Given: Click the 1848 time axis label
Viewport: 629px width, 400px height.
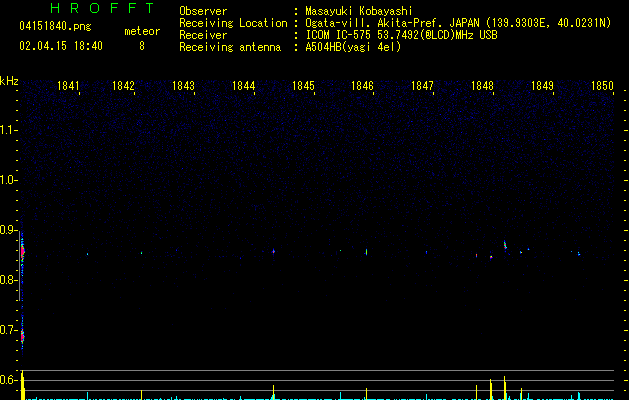Looking at the screenshot, I should pos(482,86).
